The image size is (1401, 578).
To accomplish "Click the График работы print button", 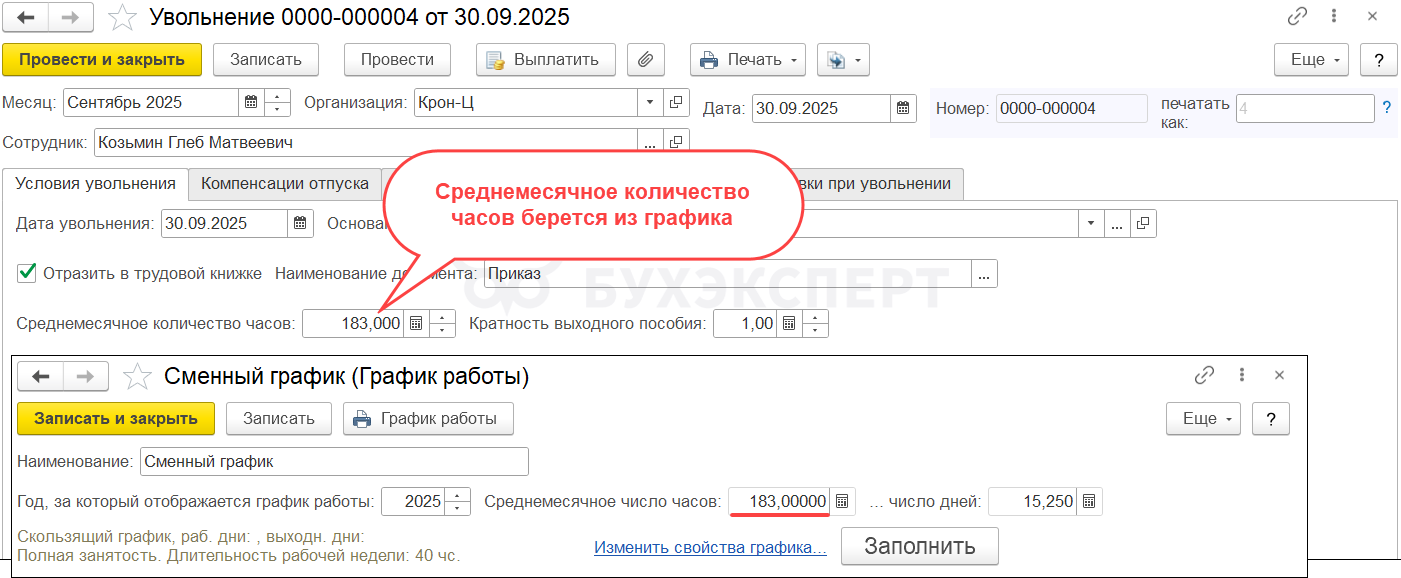I will click(428, 419).
